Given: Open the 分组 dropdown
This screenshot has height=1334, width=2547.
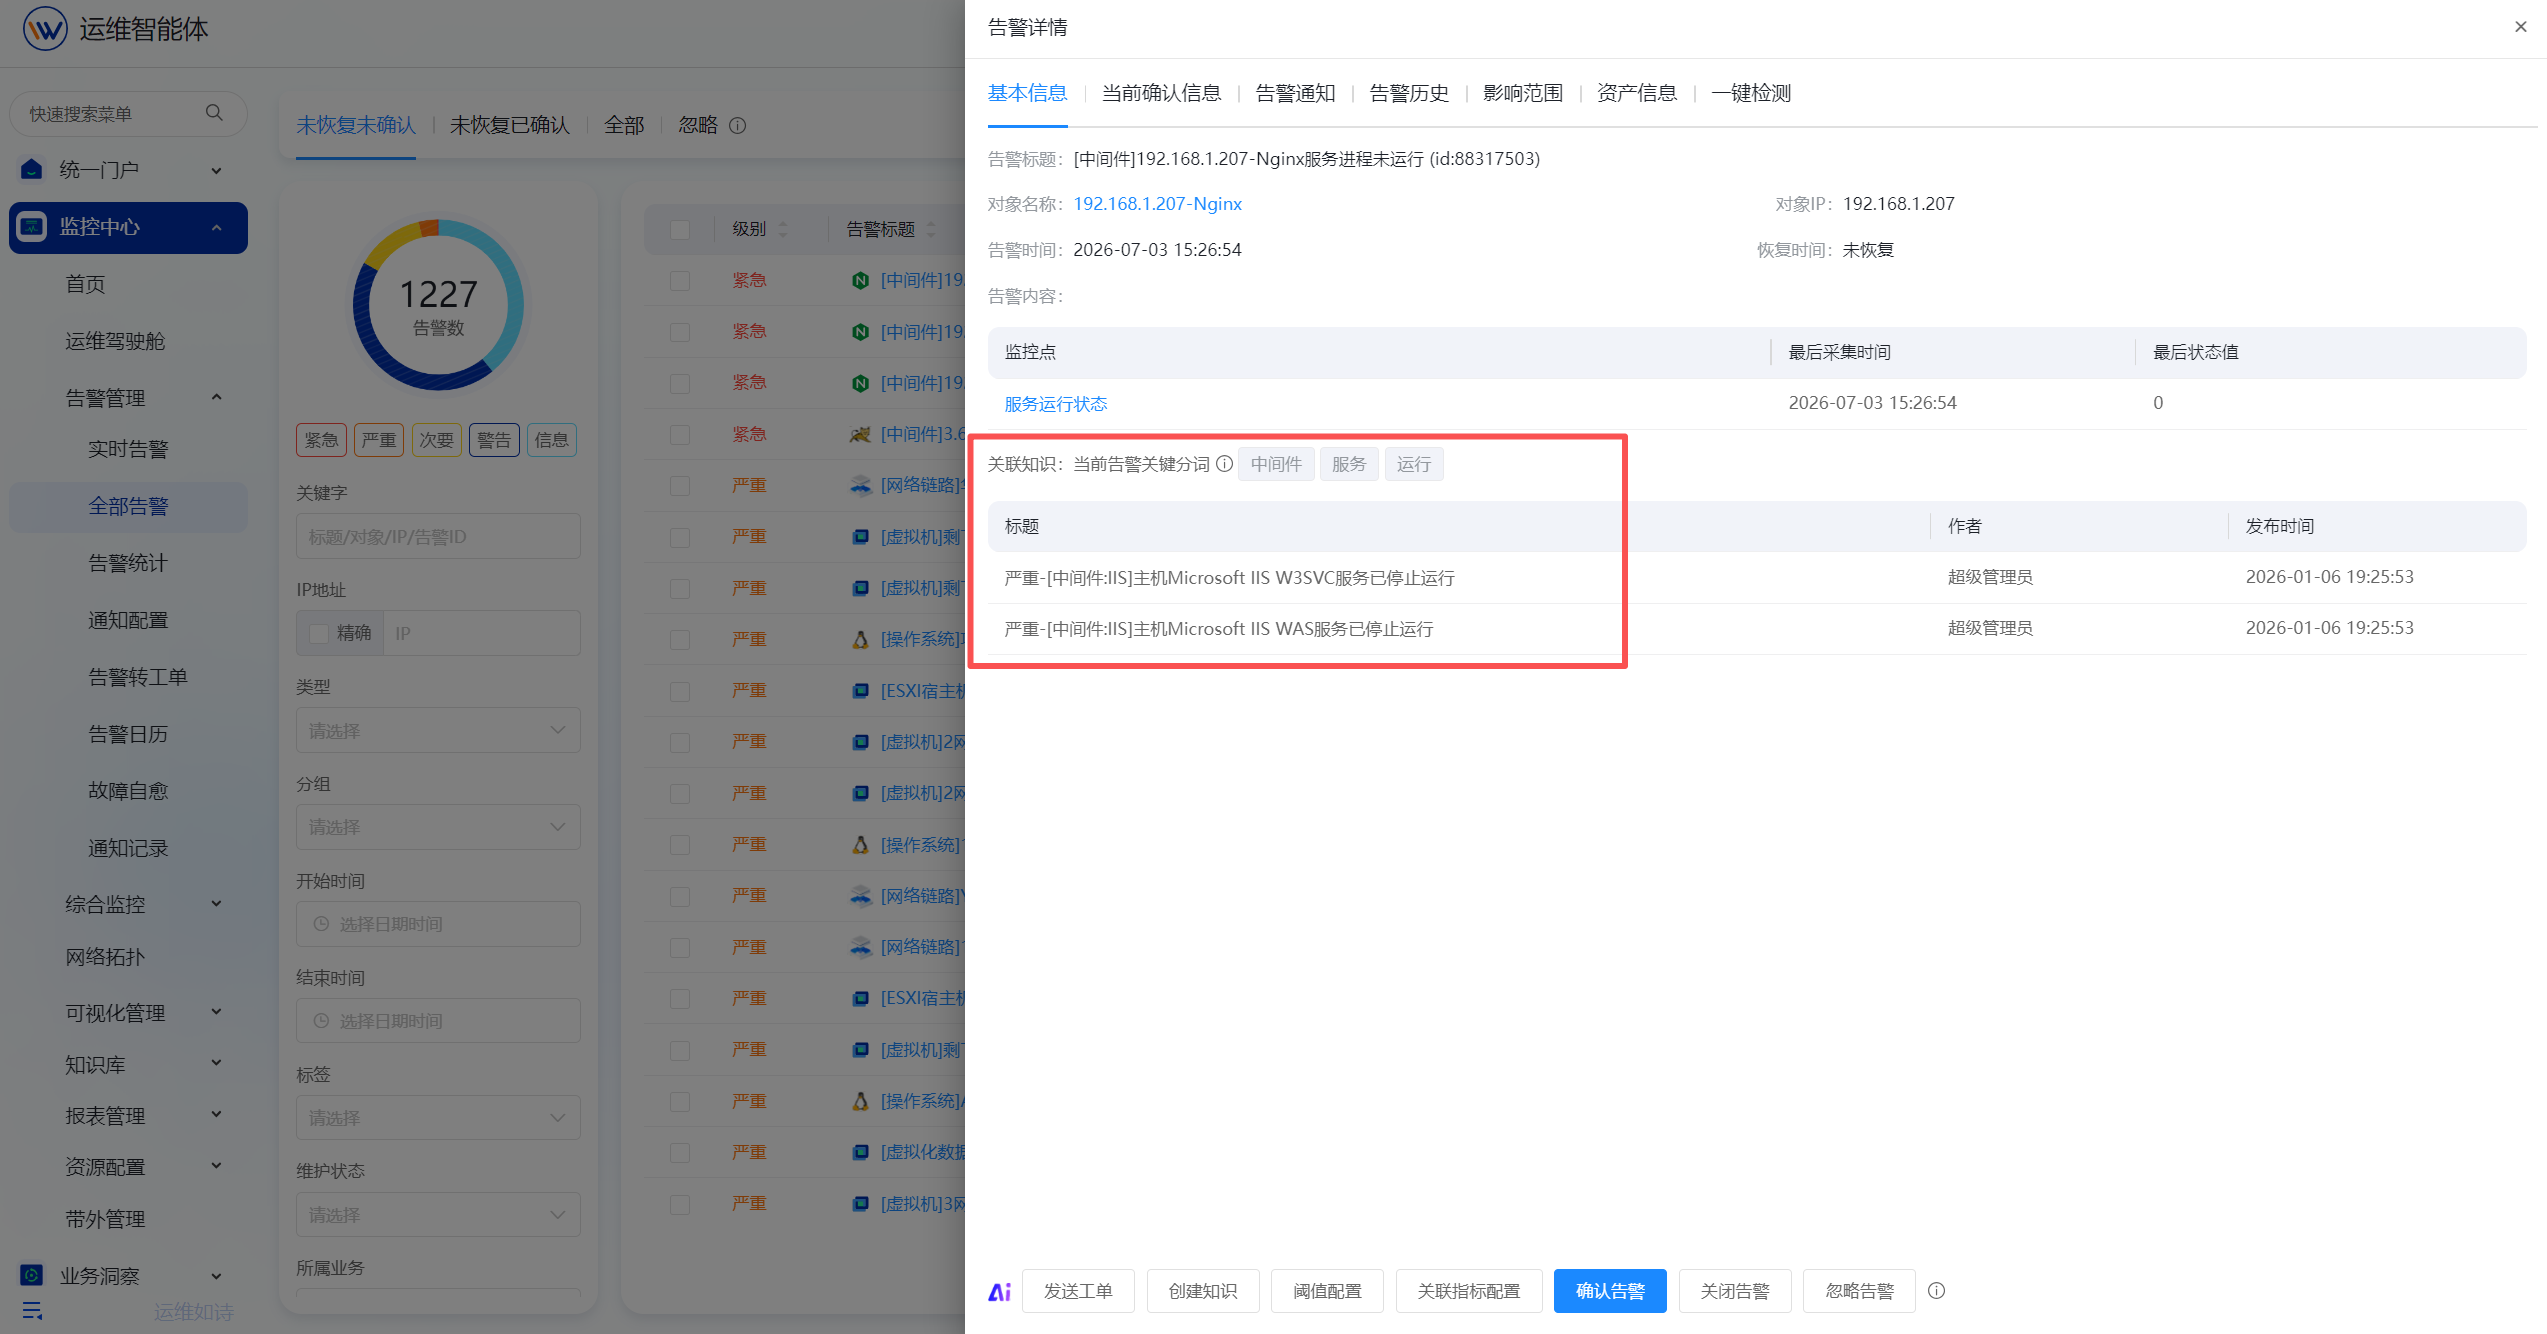Looking at the screenshot, I should point(438,827).
